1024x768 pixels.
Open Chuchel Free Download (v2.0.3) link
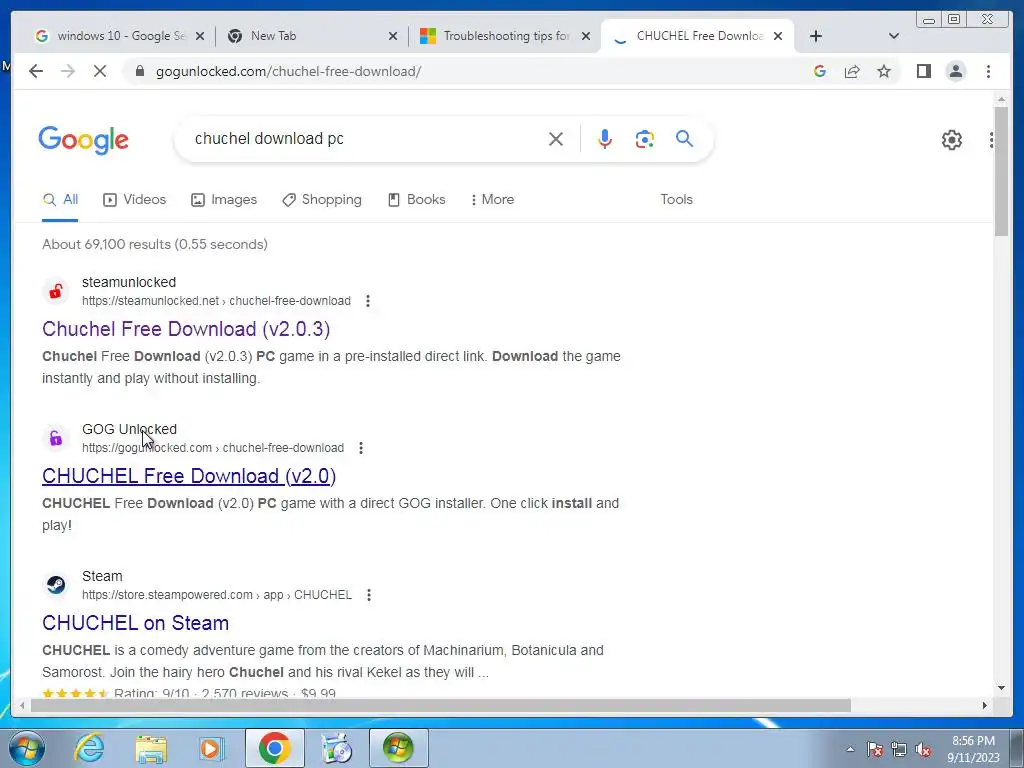point(186,328)
